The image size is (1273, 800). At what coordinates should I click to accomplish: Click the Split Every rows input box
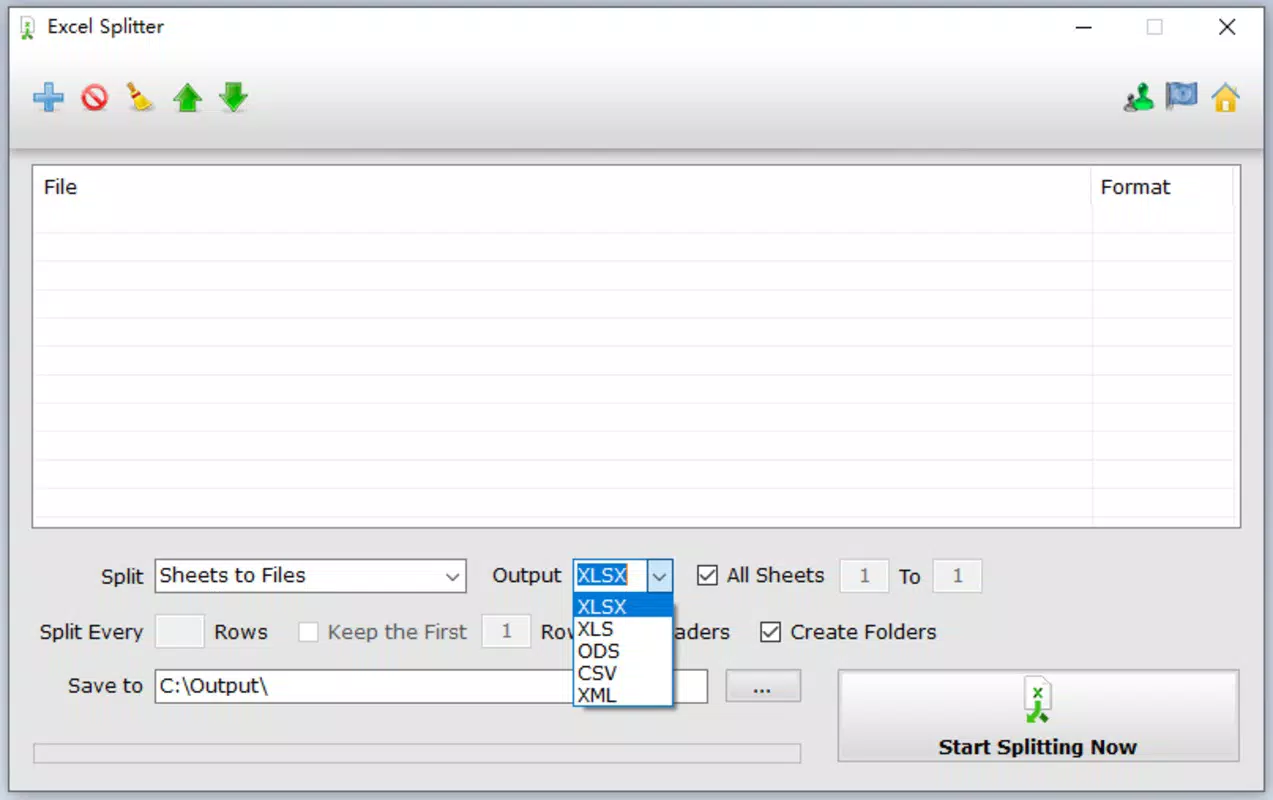pos(180,632)
